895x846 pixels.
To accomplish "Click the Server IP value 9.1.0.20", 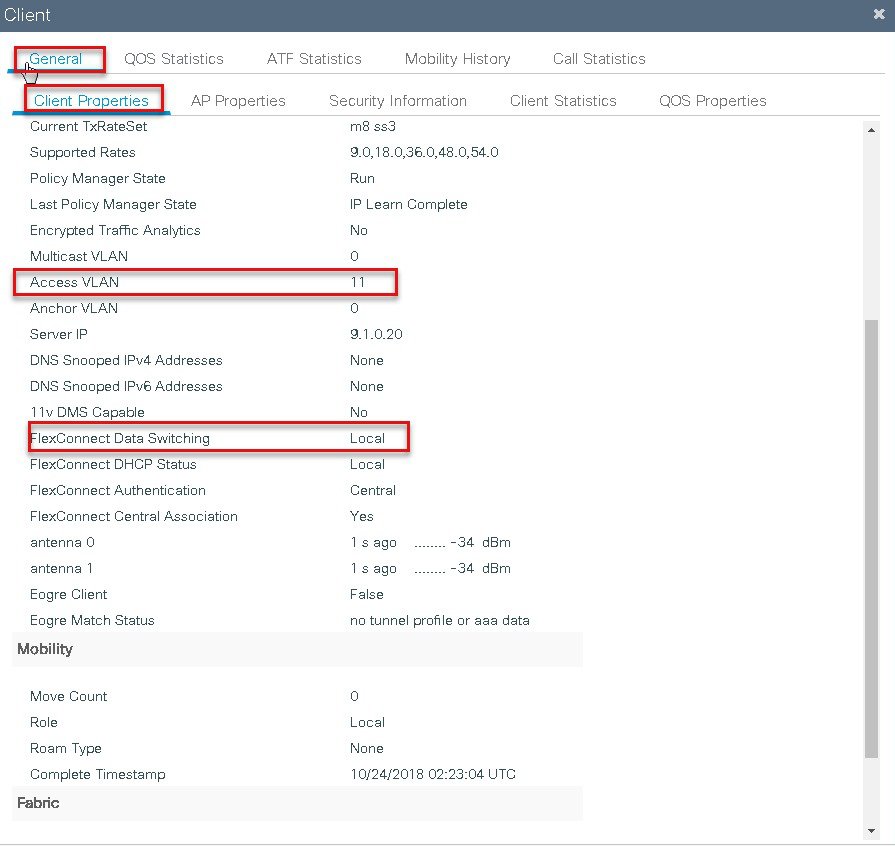I will 376,334.
